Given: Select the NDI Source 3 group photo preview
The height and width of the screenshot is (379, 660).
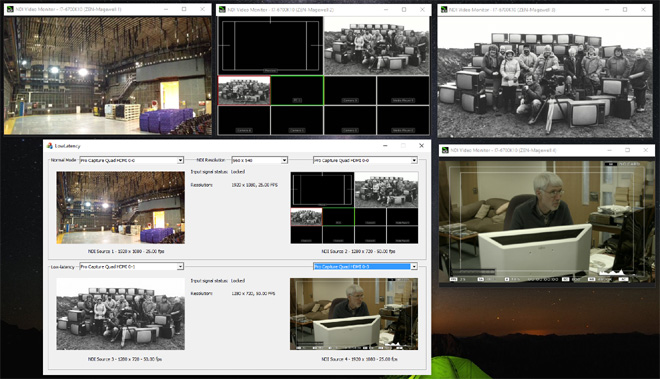Looking at the screenshot, I should pyautogui.click(x=120, y=314).
